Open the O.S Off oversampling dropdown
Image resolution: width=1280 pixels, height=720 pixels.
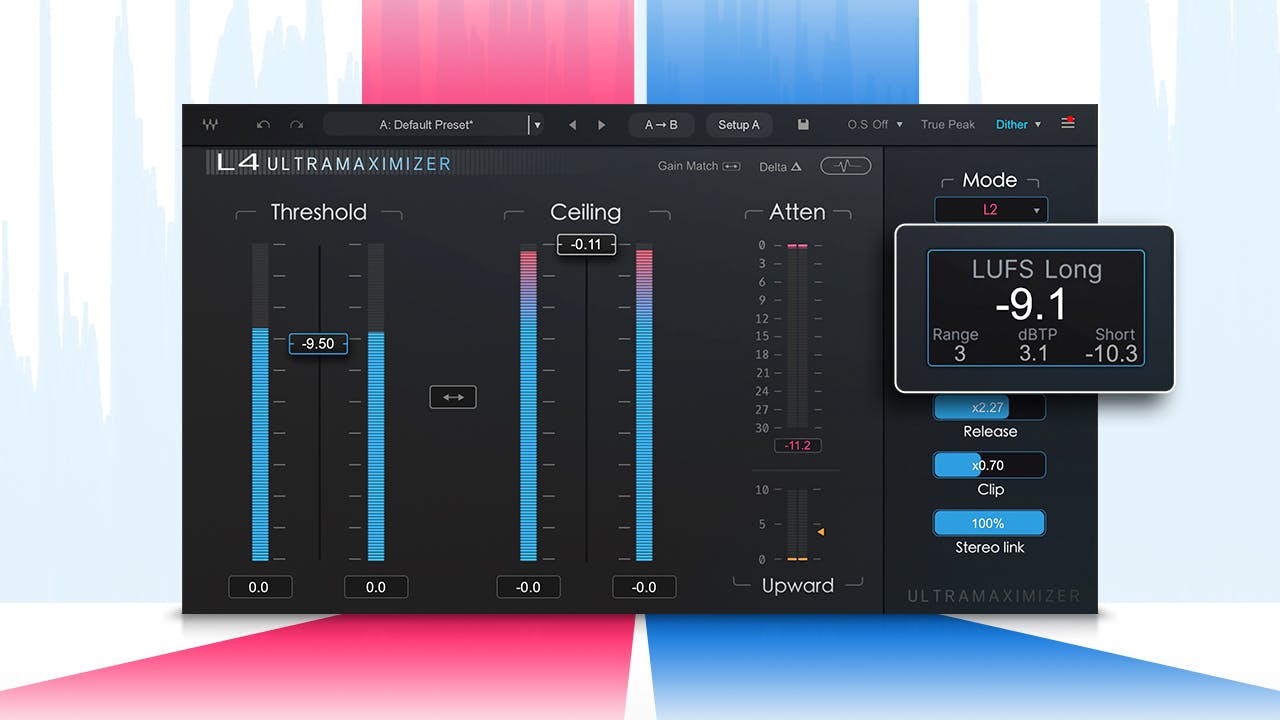(x=872, y=124)
